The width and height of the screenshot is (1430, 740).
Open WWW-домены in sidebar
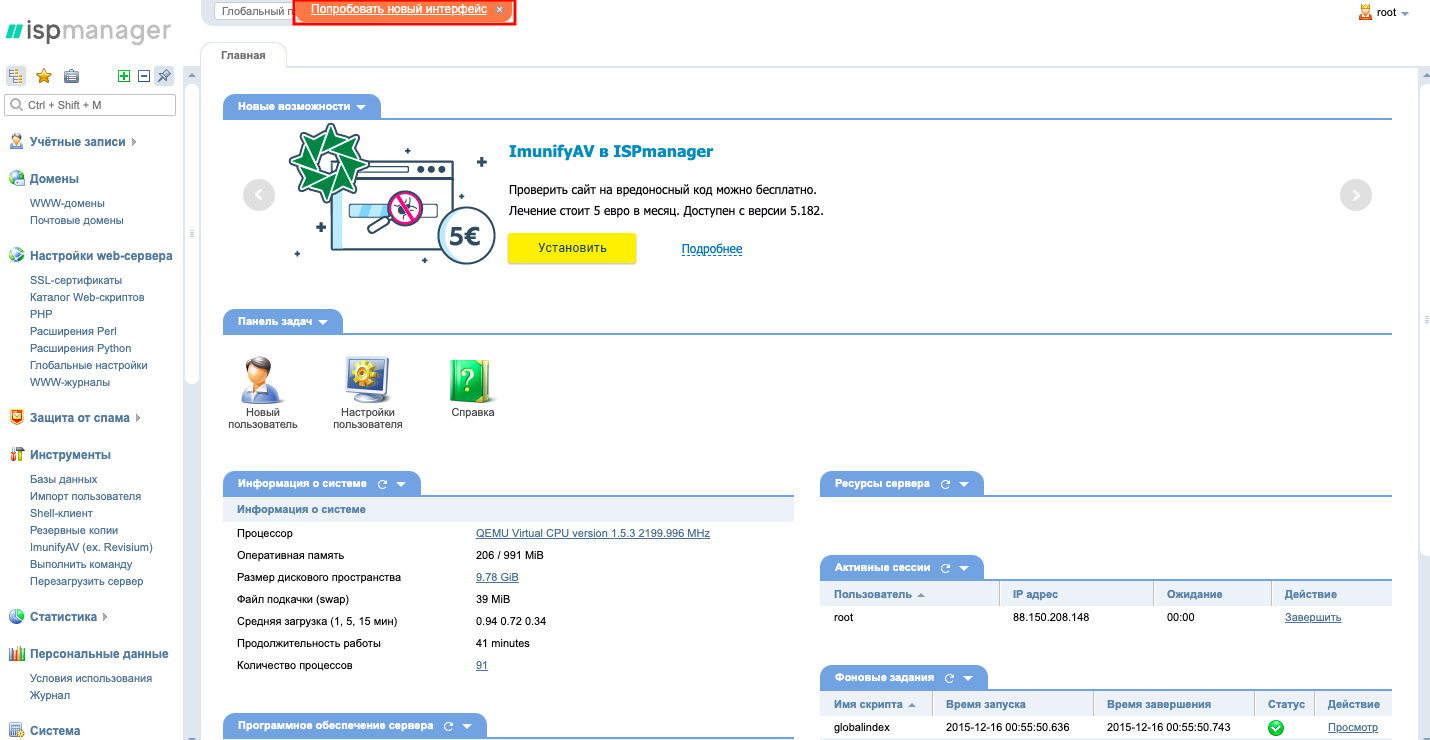pos(67,203)
